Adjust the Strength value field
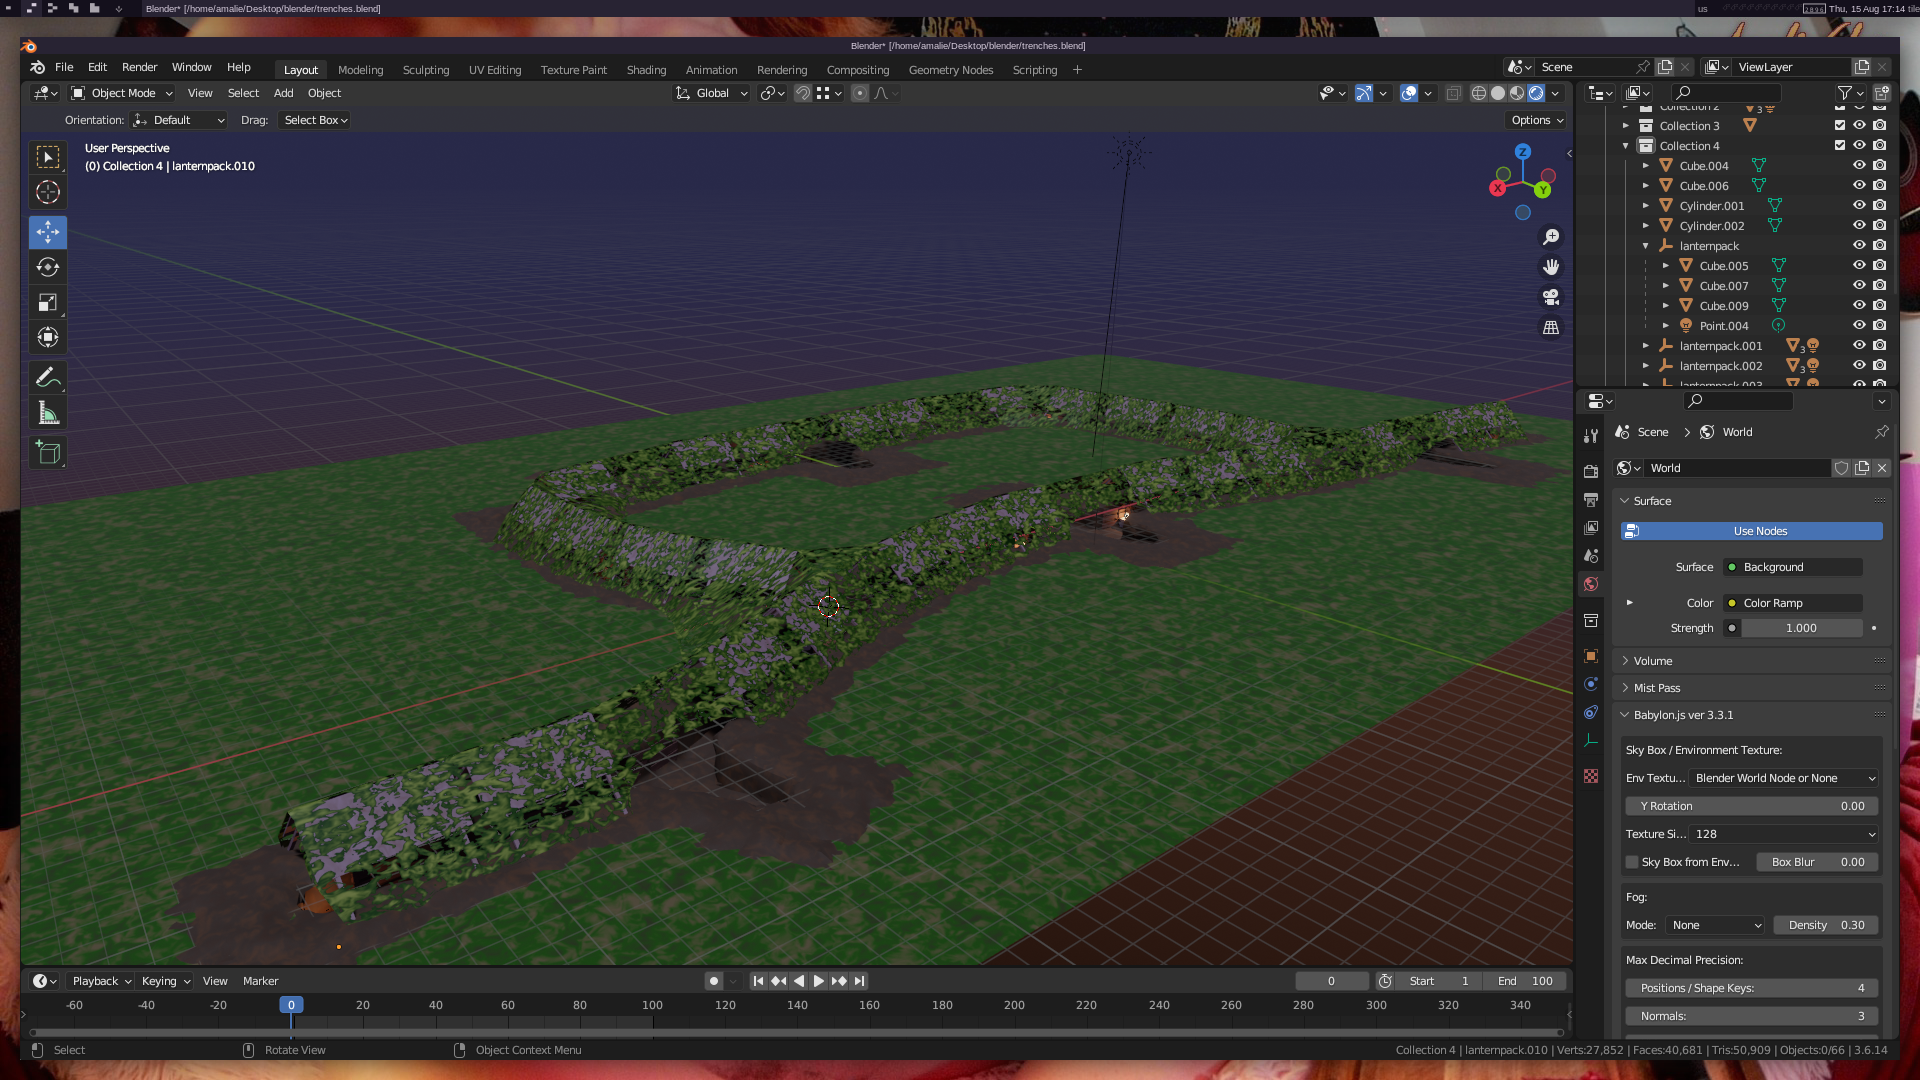The height and width of the screenshot is (1080, 1920). coord(1800,628)
